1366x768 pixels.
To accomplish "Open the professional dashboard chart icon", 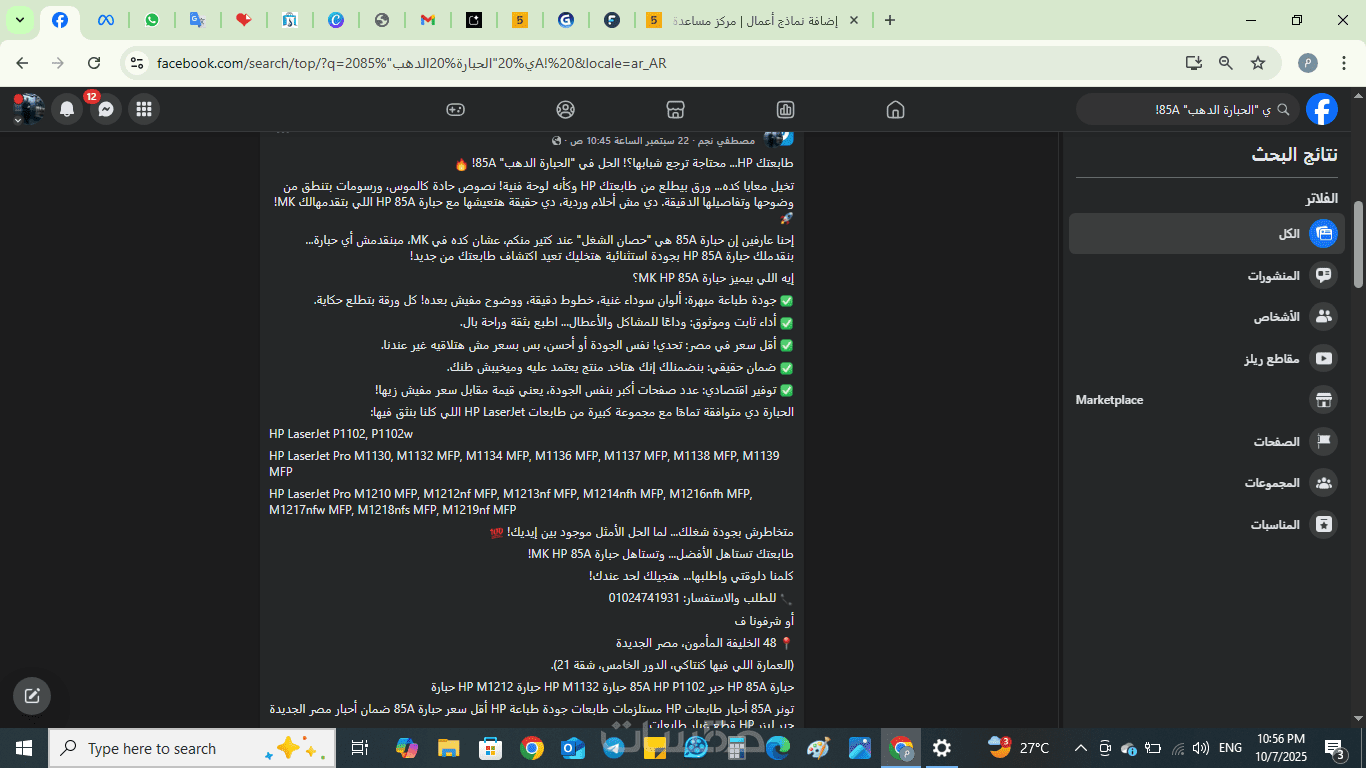I will (785, 109).
